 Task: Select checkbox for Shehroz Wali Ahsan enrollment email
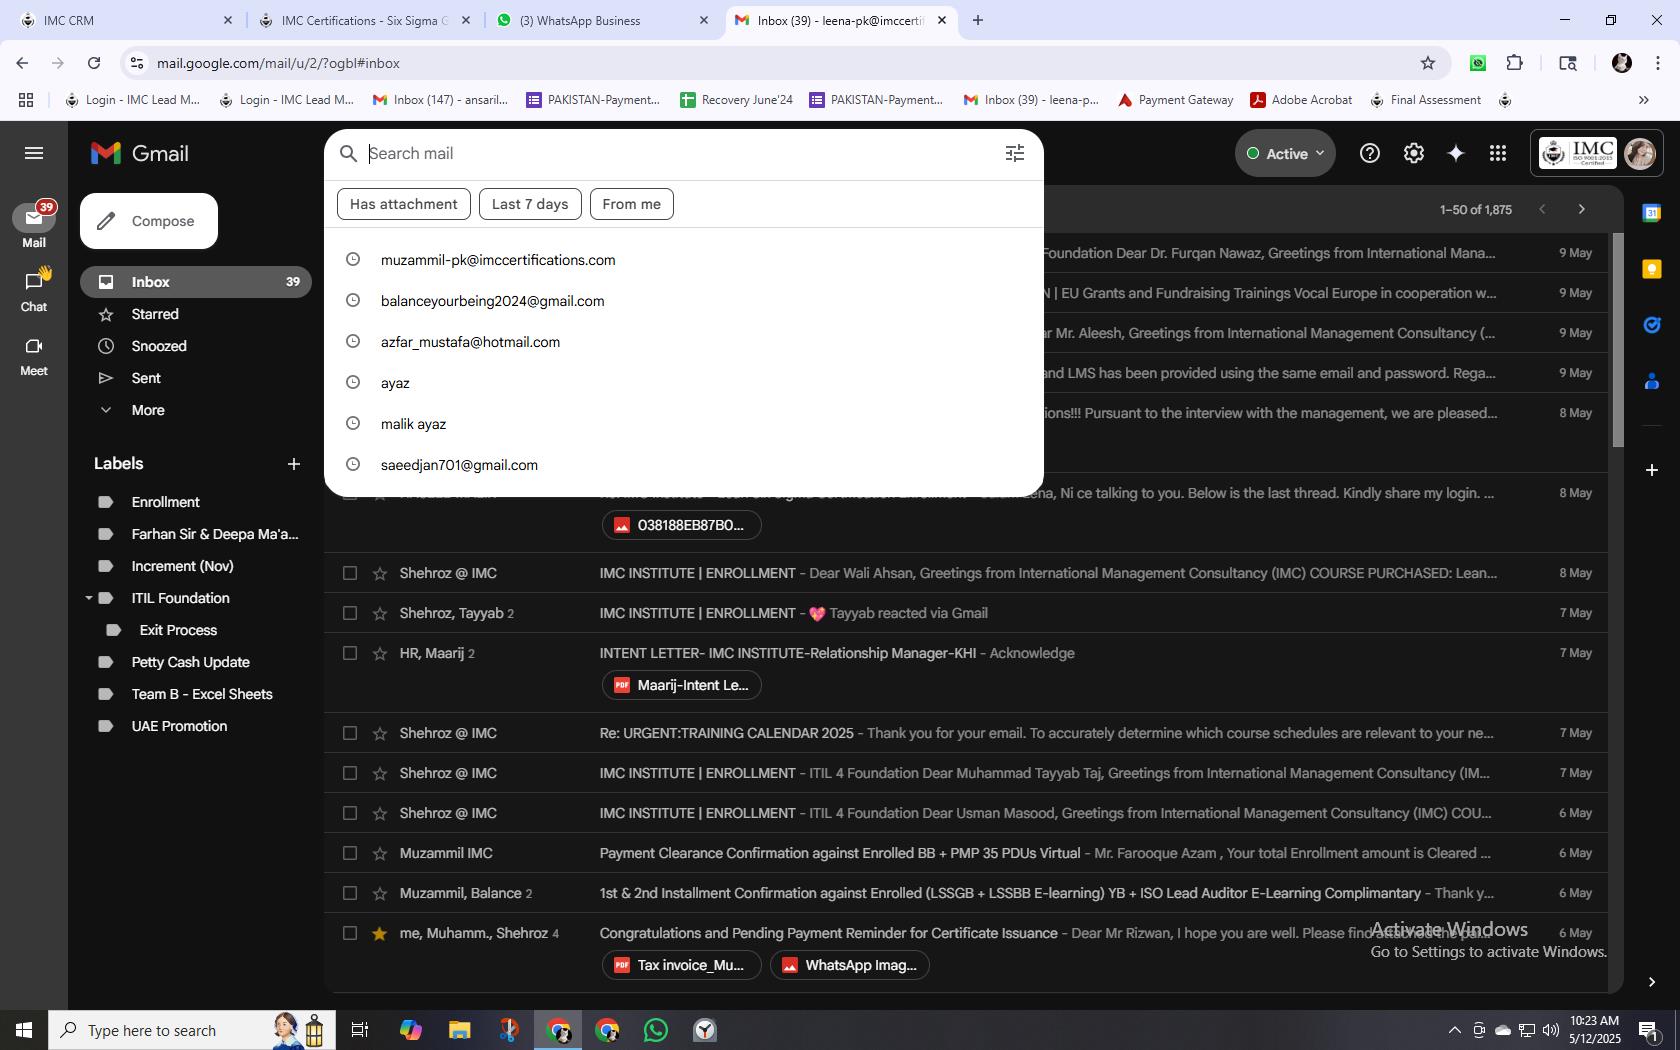click(349, 573)
